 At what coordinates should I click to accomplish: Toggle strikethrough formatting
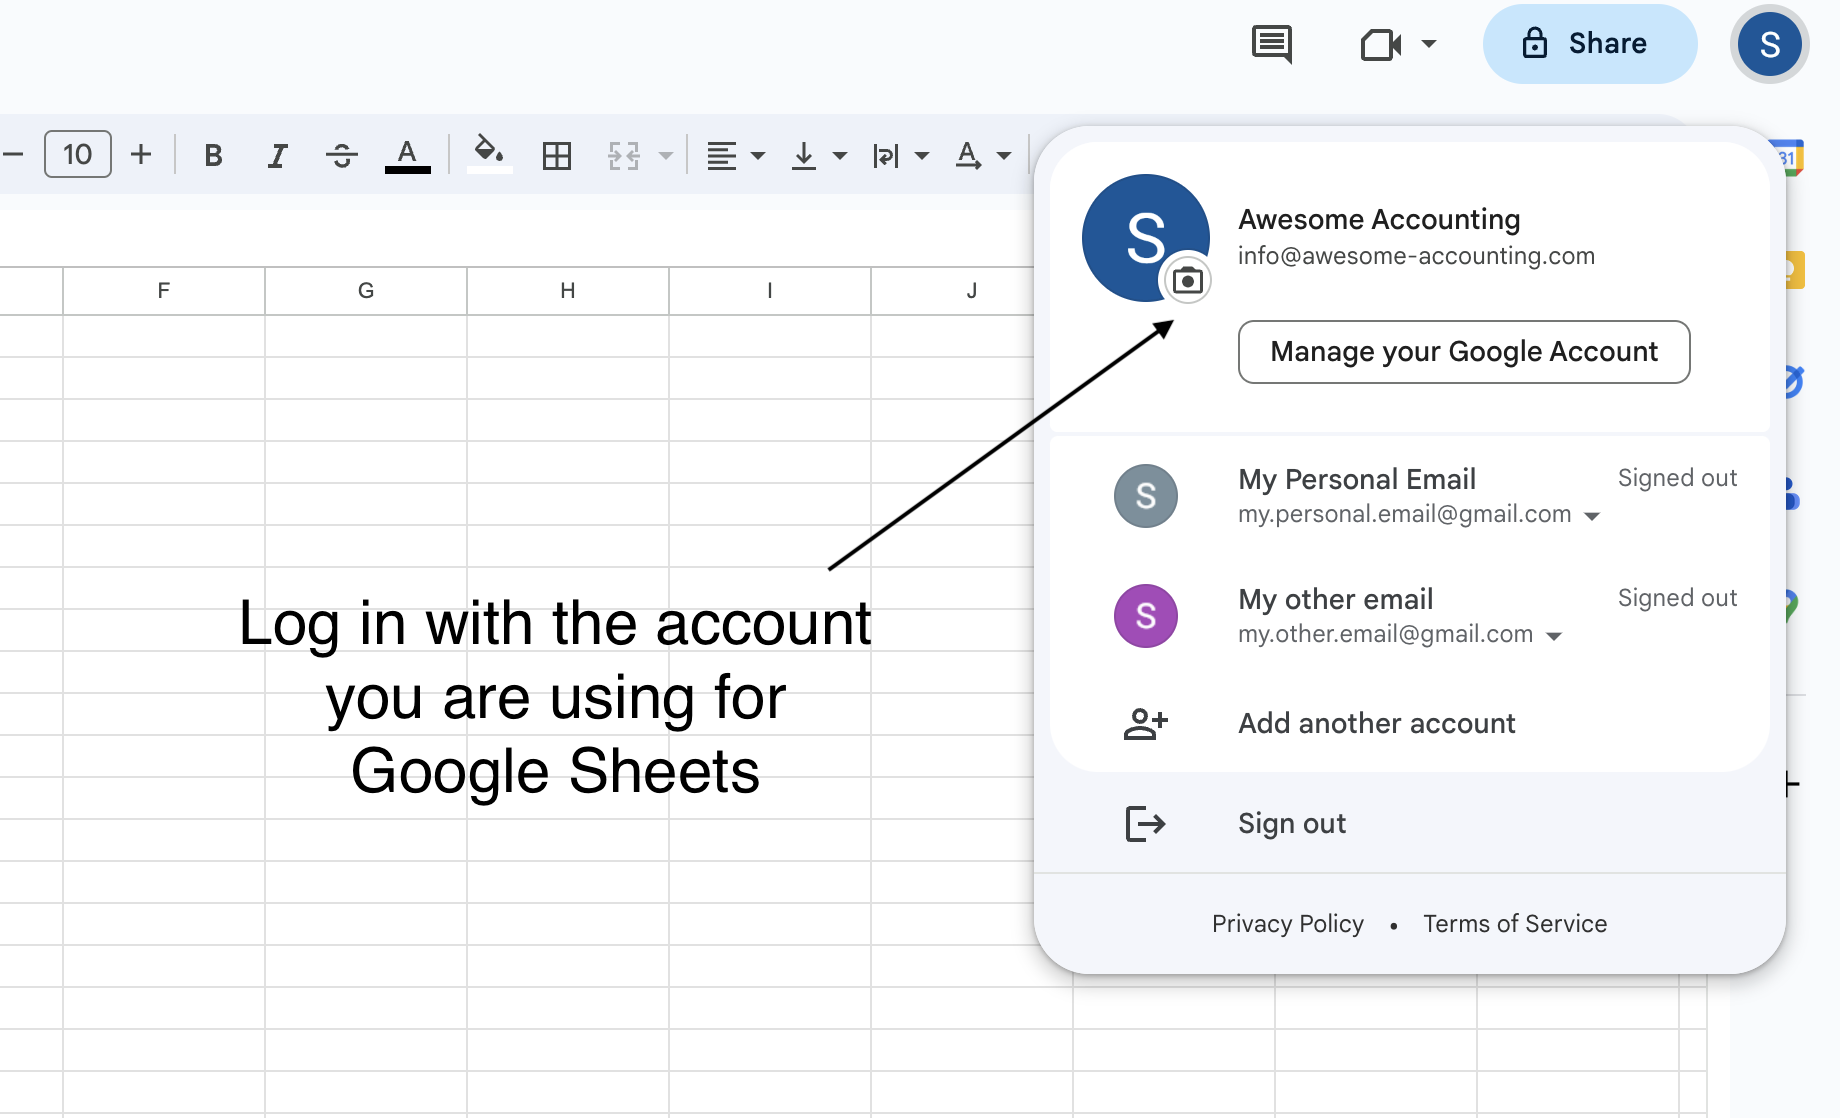click(342, 155)
